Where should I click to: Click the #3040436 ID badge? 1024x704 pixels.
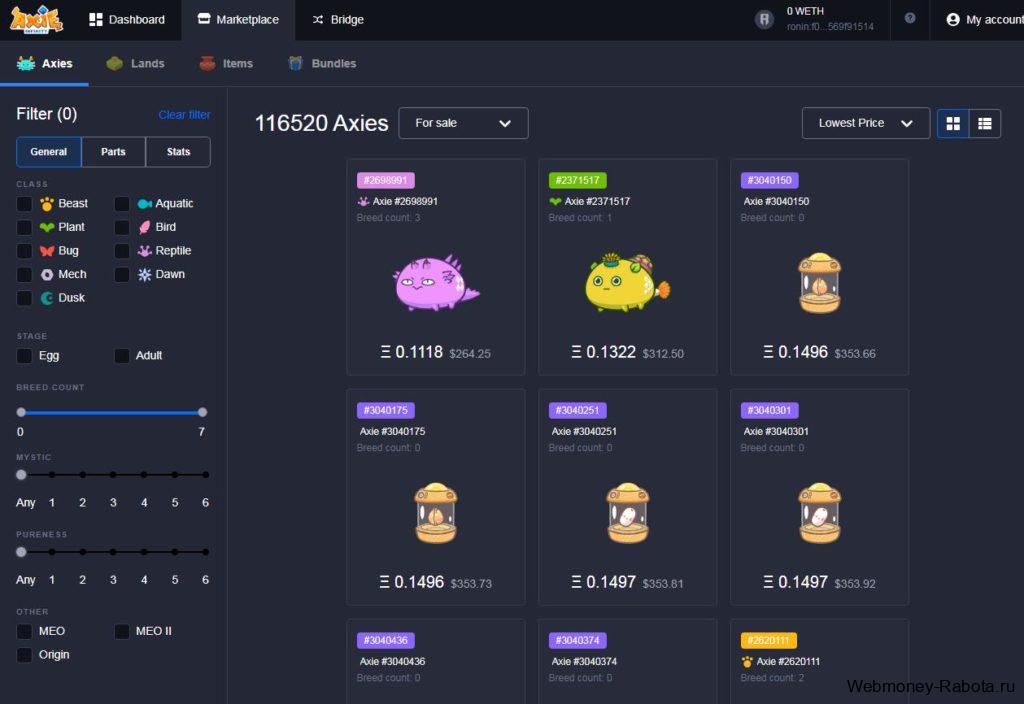(386, 641)
